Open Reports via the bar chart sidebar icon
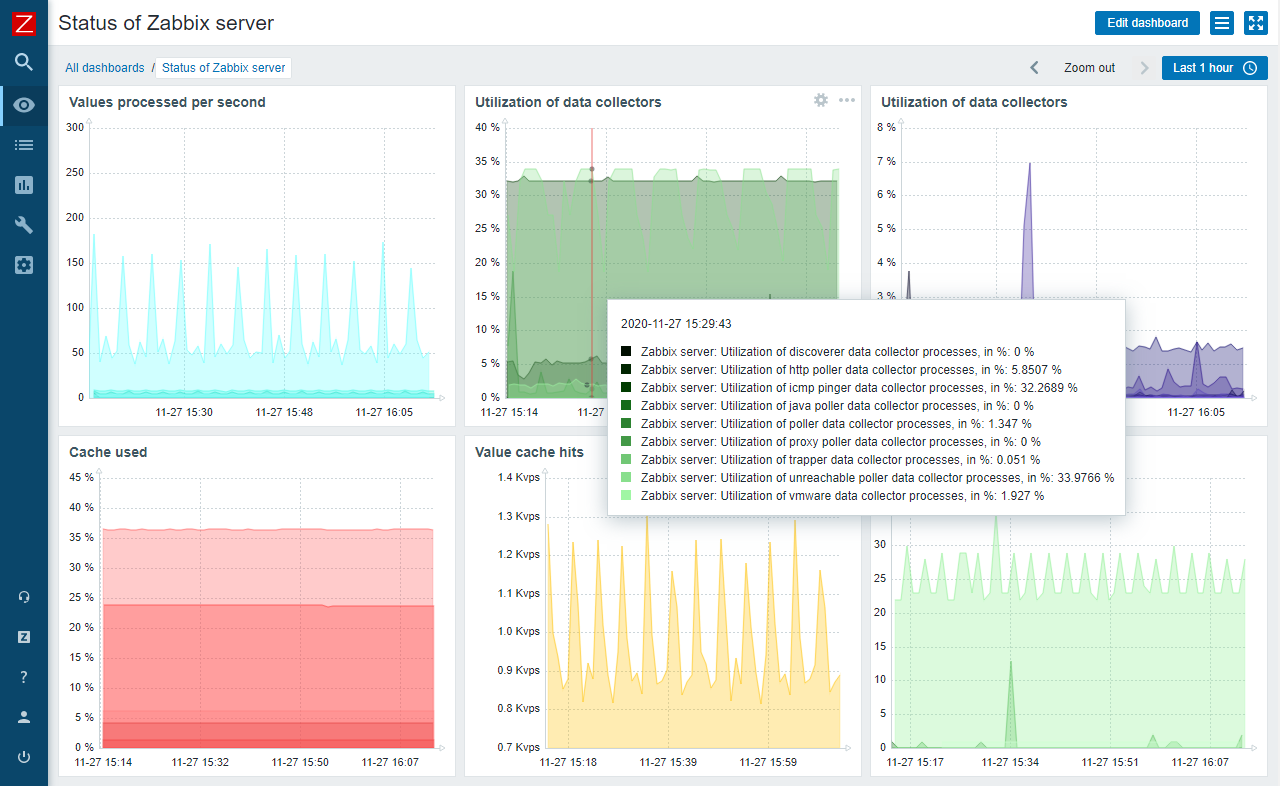Image resolution: width=1280 pixels, height=786 pixels. pos(23,184)
